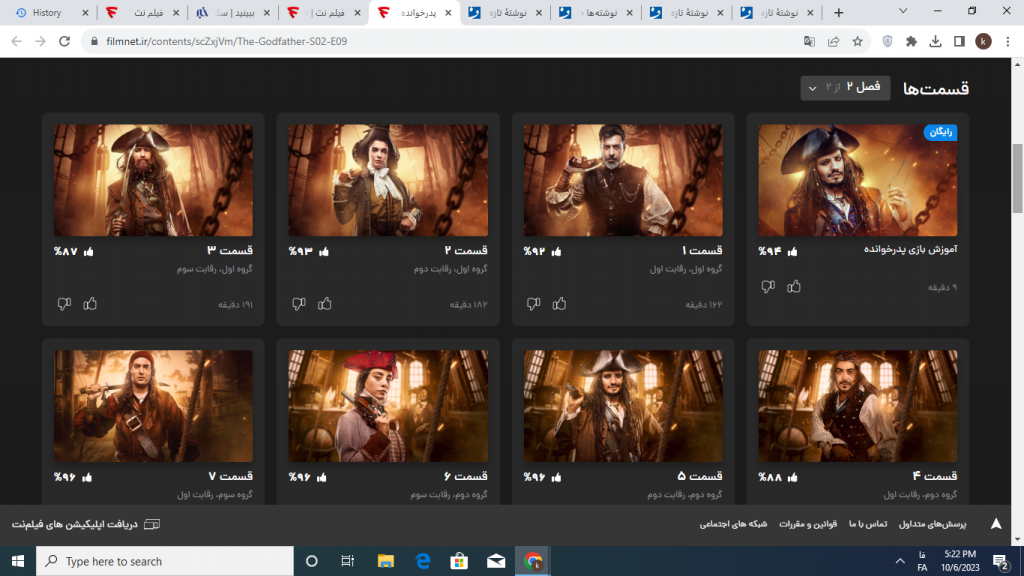1024x576 pixels.
Task: Click the get Filmnet app link
Action: 86,524
